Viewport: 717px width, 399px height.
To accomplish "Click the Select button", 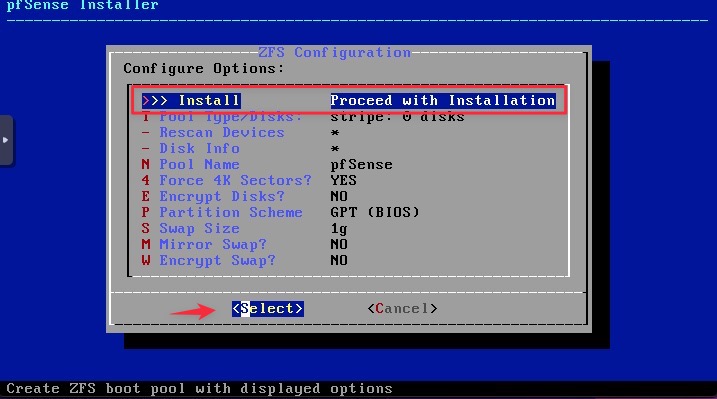I will pyautogui.click(x=268, y=309).
